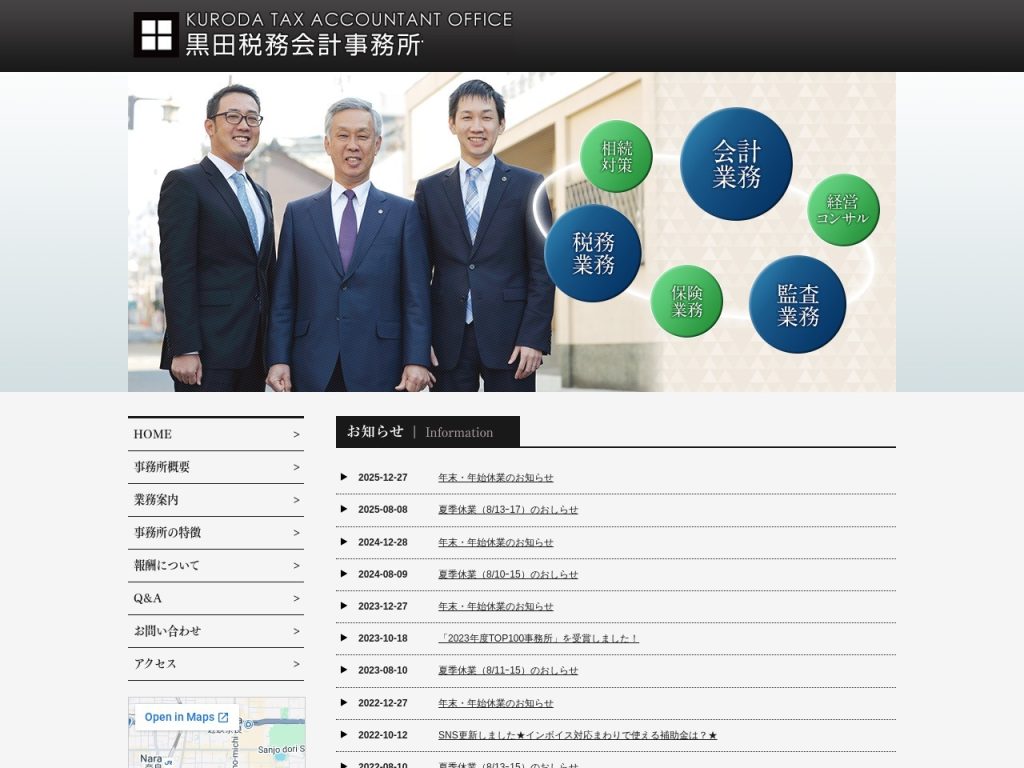Click the date text 2024-08-09
The image size is (1024, 768).
pyautogui.click(x=383, y=575)
